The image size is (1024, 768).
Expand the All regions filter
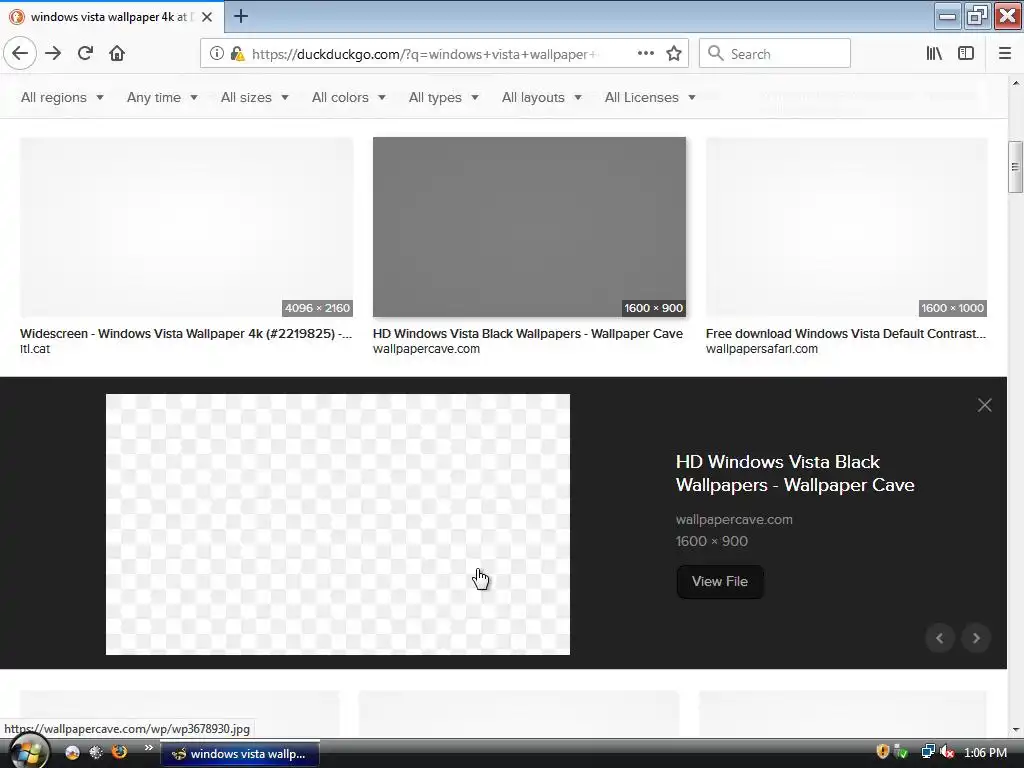click(x=62, y=97)
